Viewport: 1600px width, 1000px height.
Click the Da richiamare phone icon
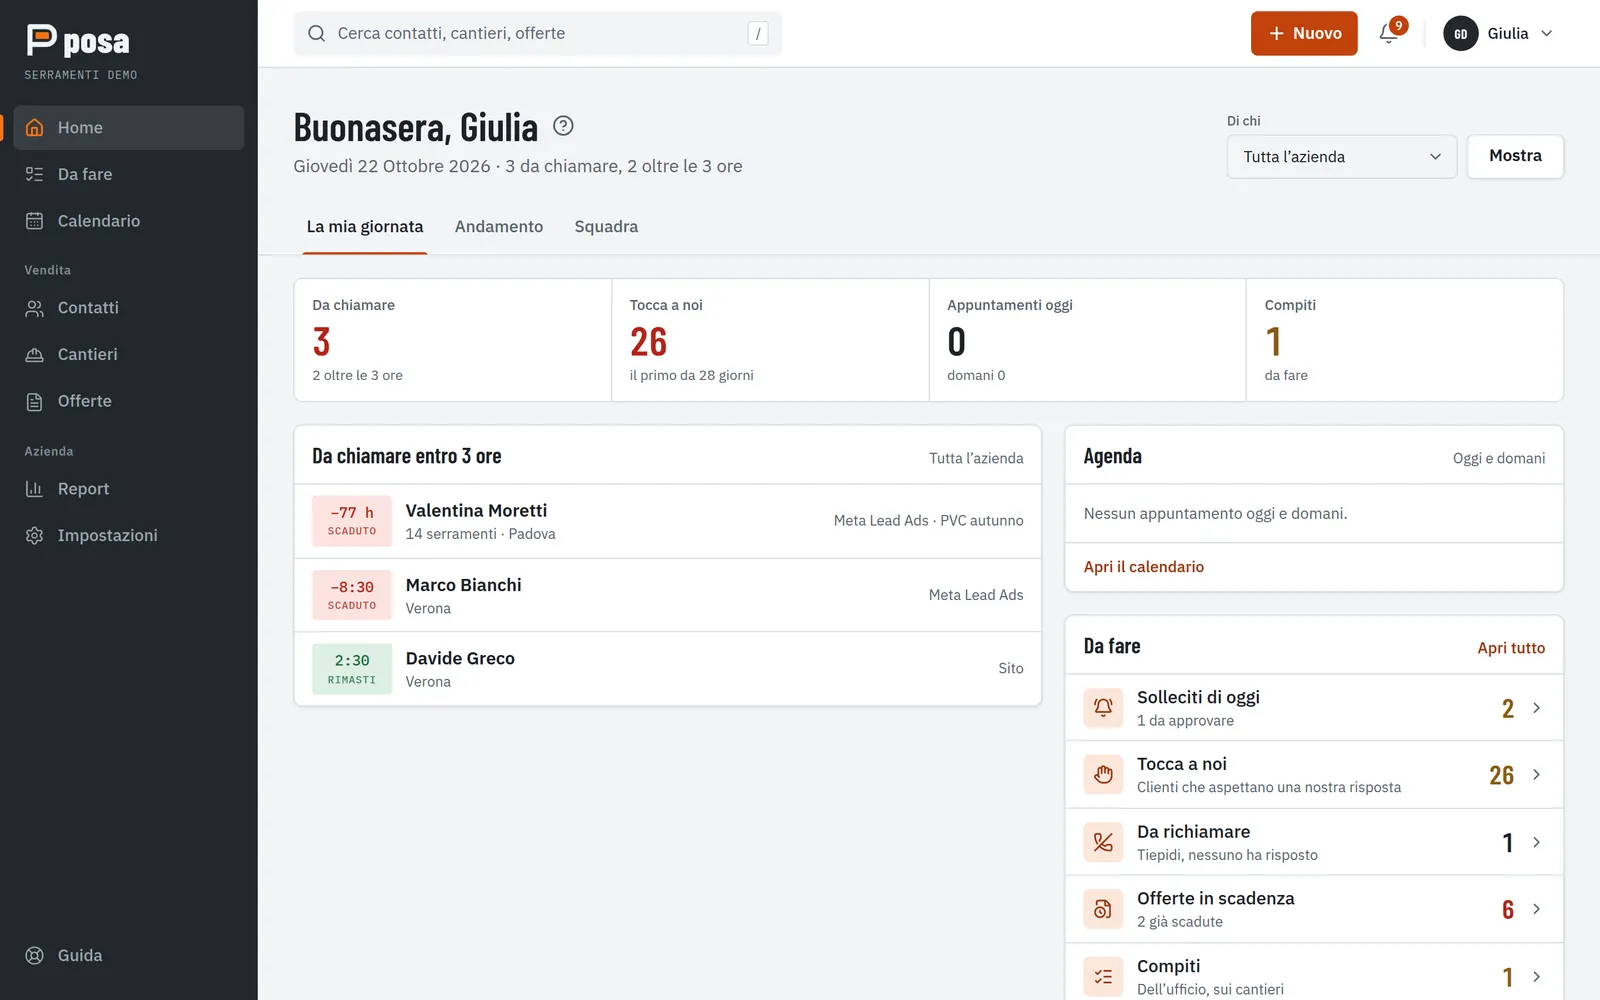tap(1103, 842)
